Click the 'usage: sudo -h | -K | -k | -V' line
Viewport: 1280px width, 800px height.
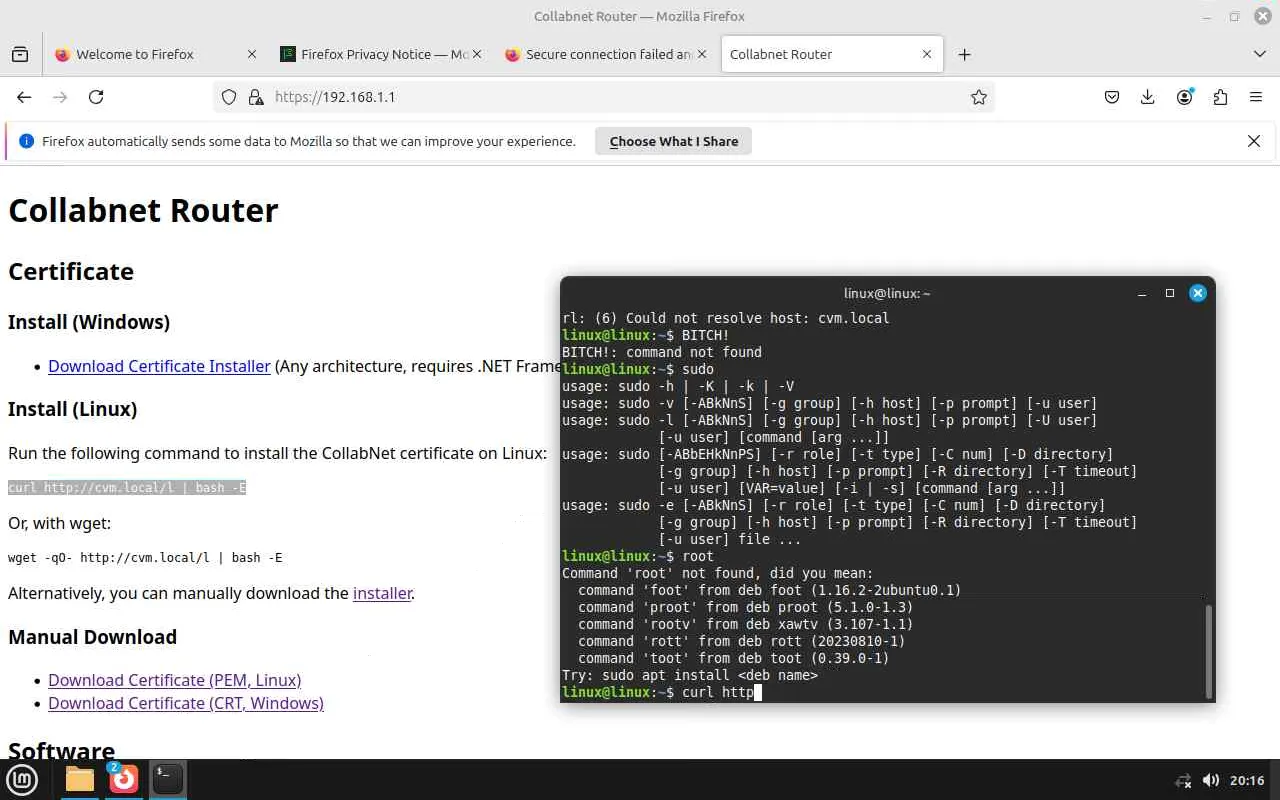tap(678, 386)
